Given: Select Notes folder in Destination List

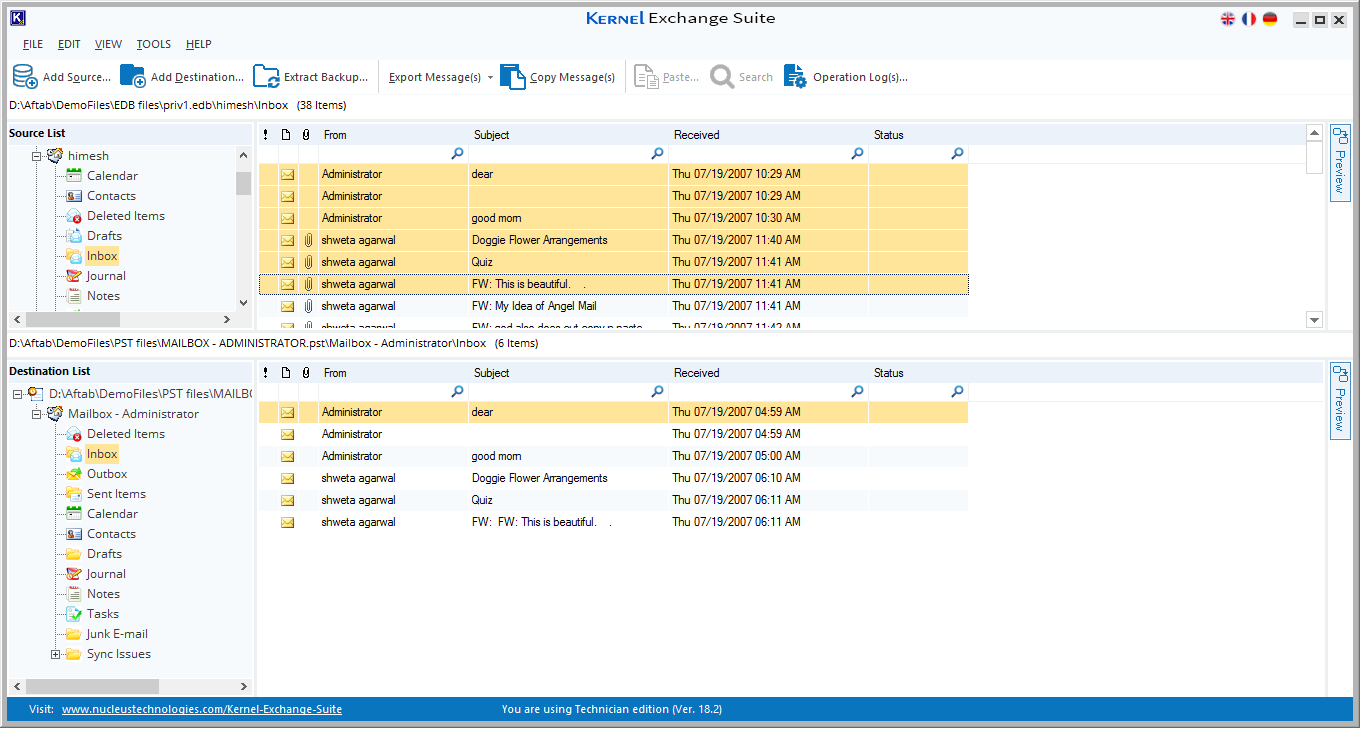Looking at the screenshot, I should tap(103, 594).
